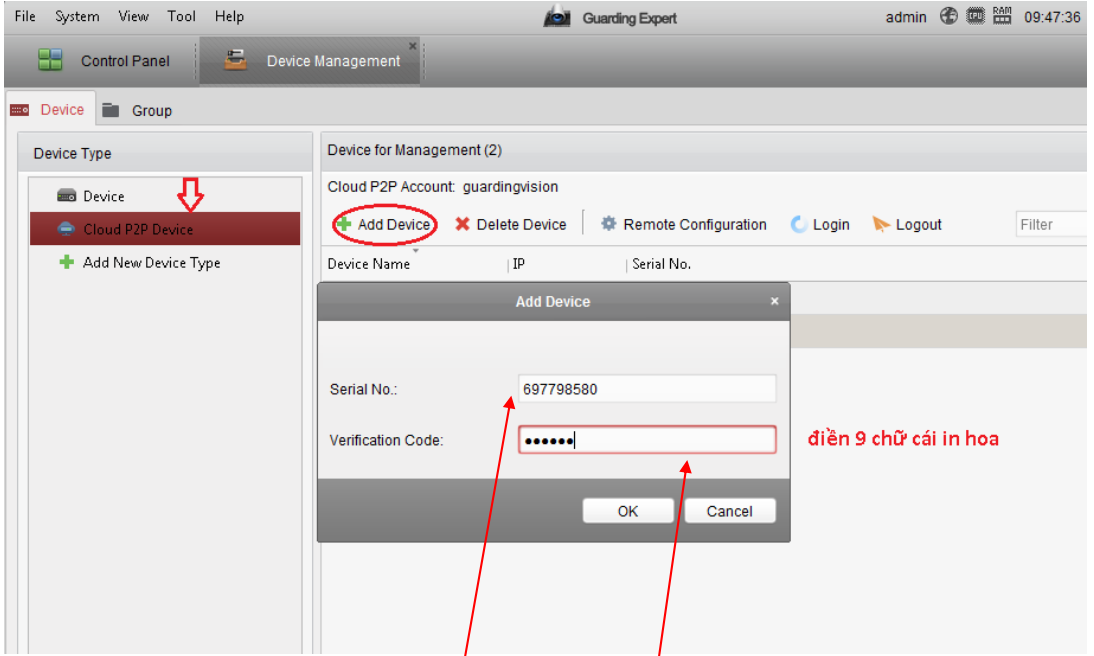Click the network globe status icon
The height and width of the screenshot is (656, 1094).
[948, 15]
